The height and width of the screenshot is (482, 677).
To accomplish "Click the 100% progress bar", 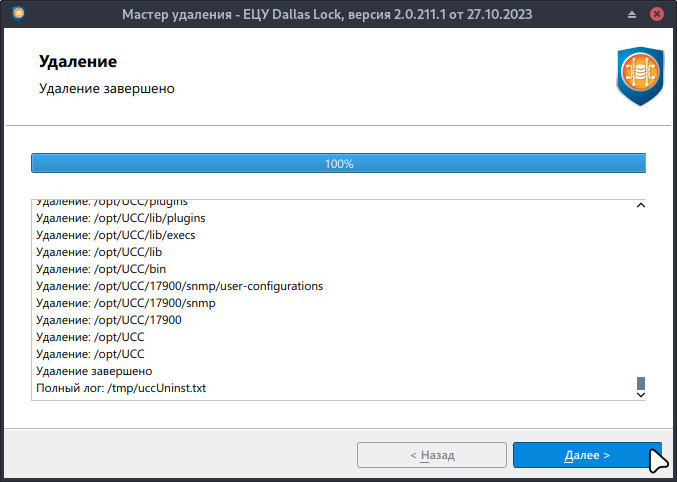I will pyautogui.click(x=338, y=163).
